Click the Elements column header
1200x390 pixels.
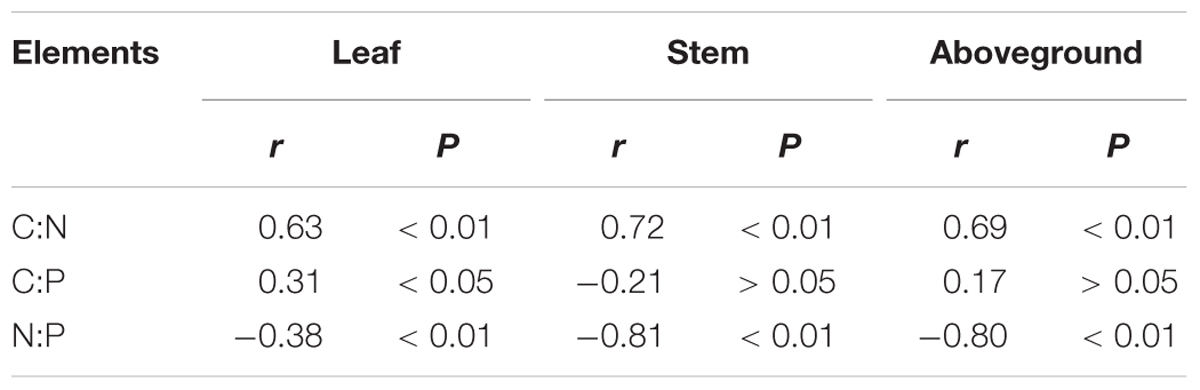tap(86, 53)
